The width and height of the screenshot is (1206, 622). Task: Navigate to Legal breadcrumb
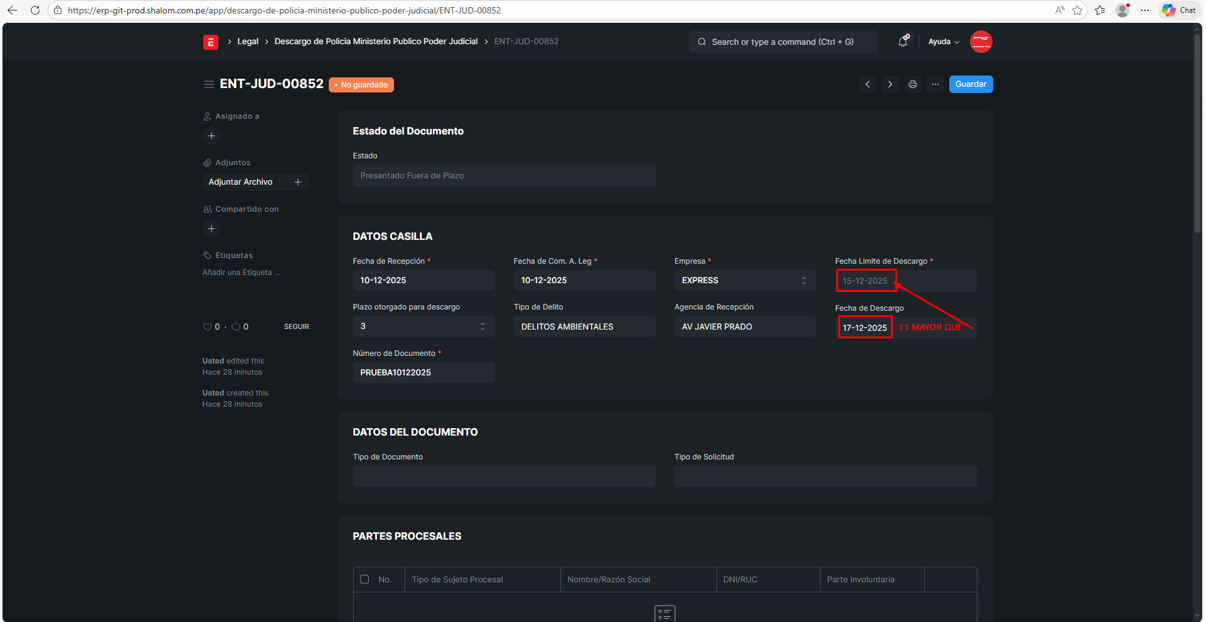tap(247, 42)
